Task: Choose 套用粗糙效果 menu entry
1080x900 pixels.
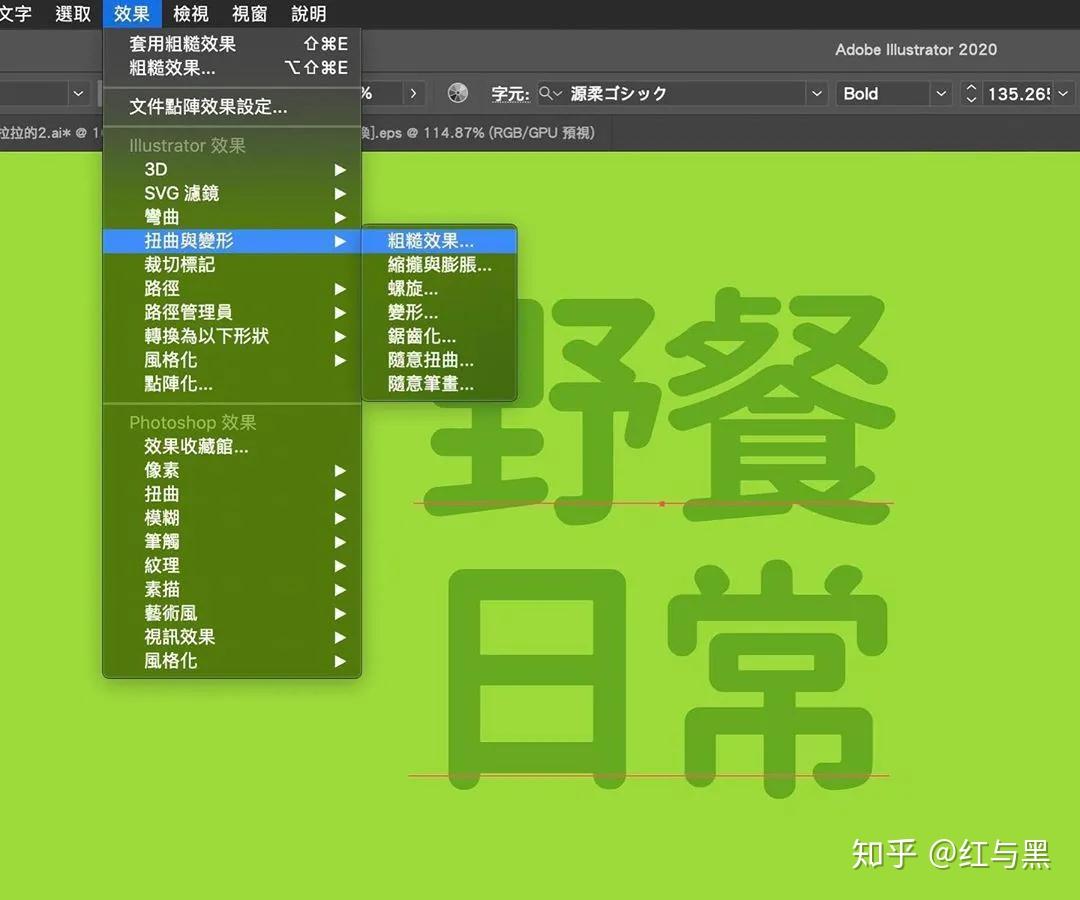Action: pos(232,44)
